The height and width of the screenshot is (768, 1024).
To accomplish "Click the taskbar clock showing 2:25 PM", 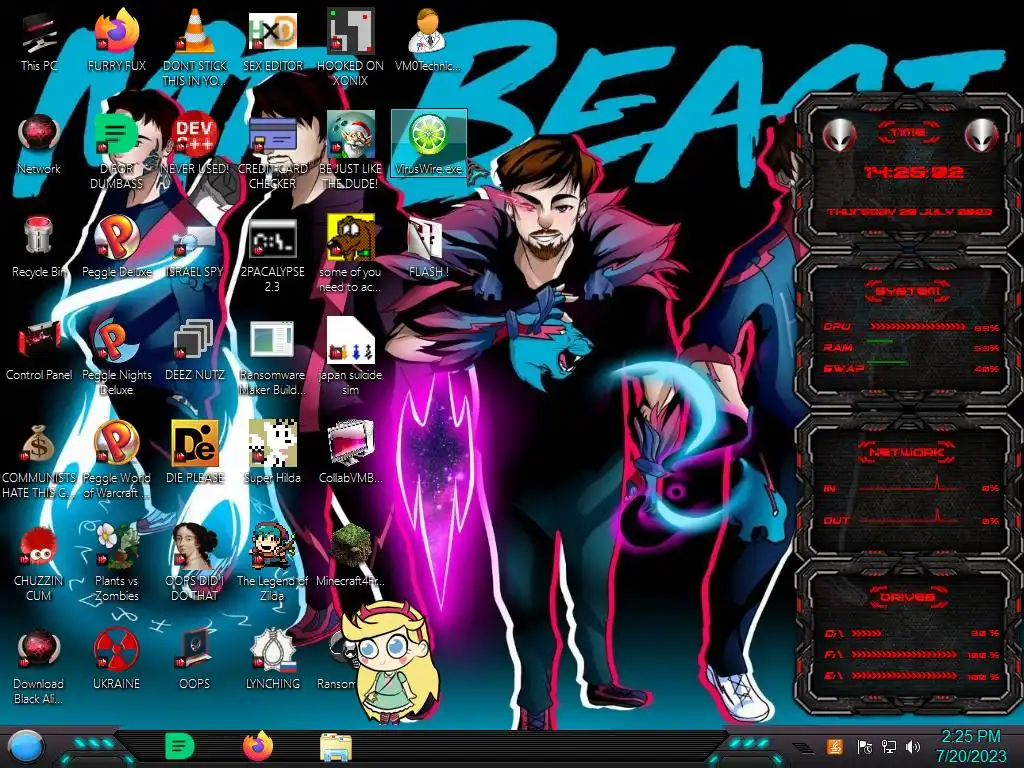I will pyautogui.click(x=971, y=737).
